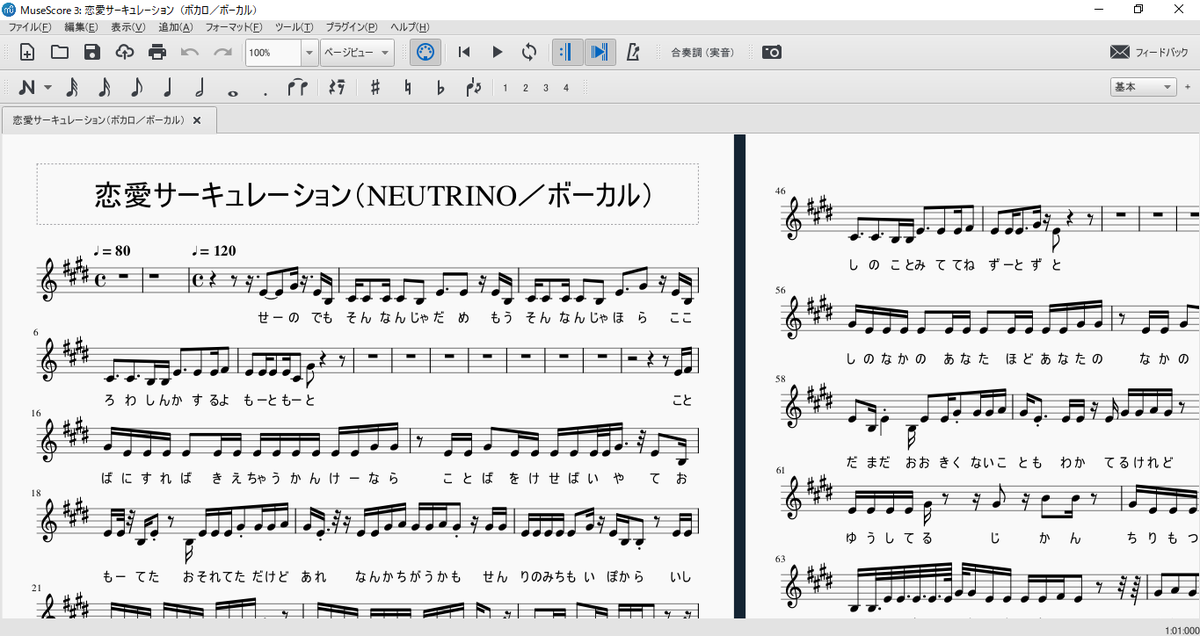Toggle pan score during playback
Screen dimensions: 1200x636
599,52
